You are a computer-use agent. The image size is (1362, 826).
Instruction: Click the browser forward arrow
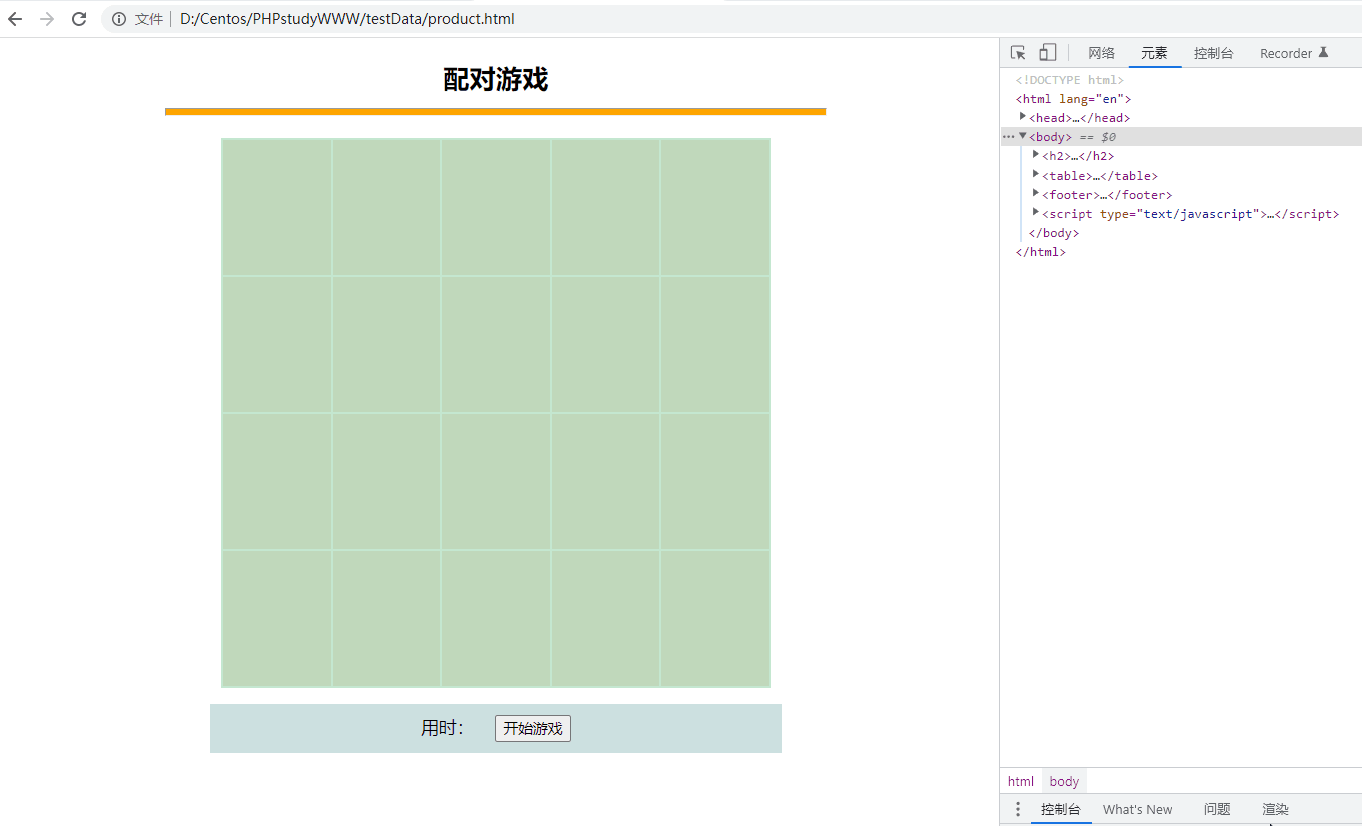tap(47, 19)
